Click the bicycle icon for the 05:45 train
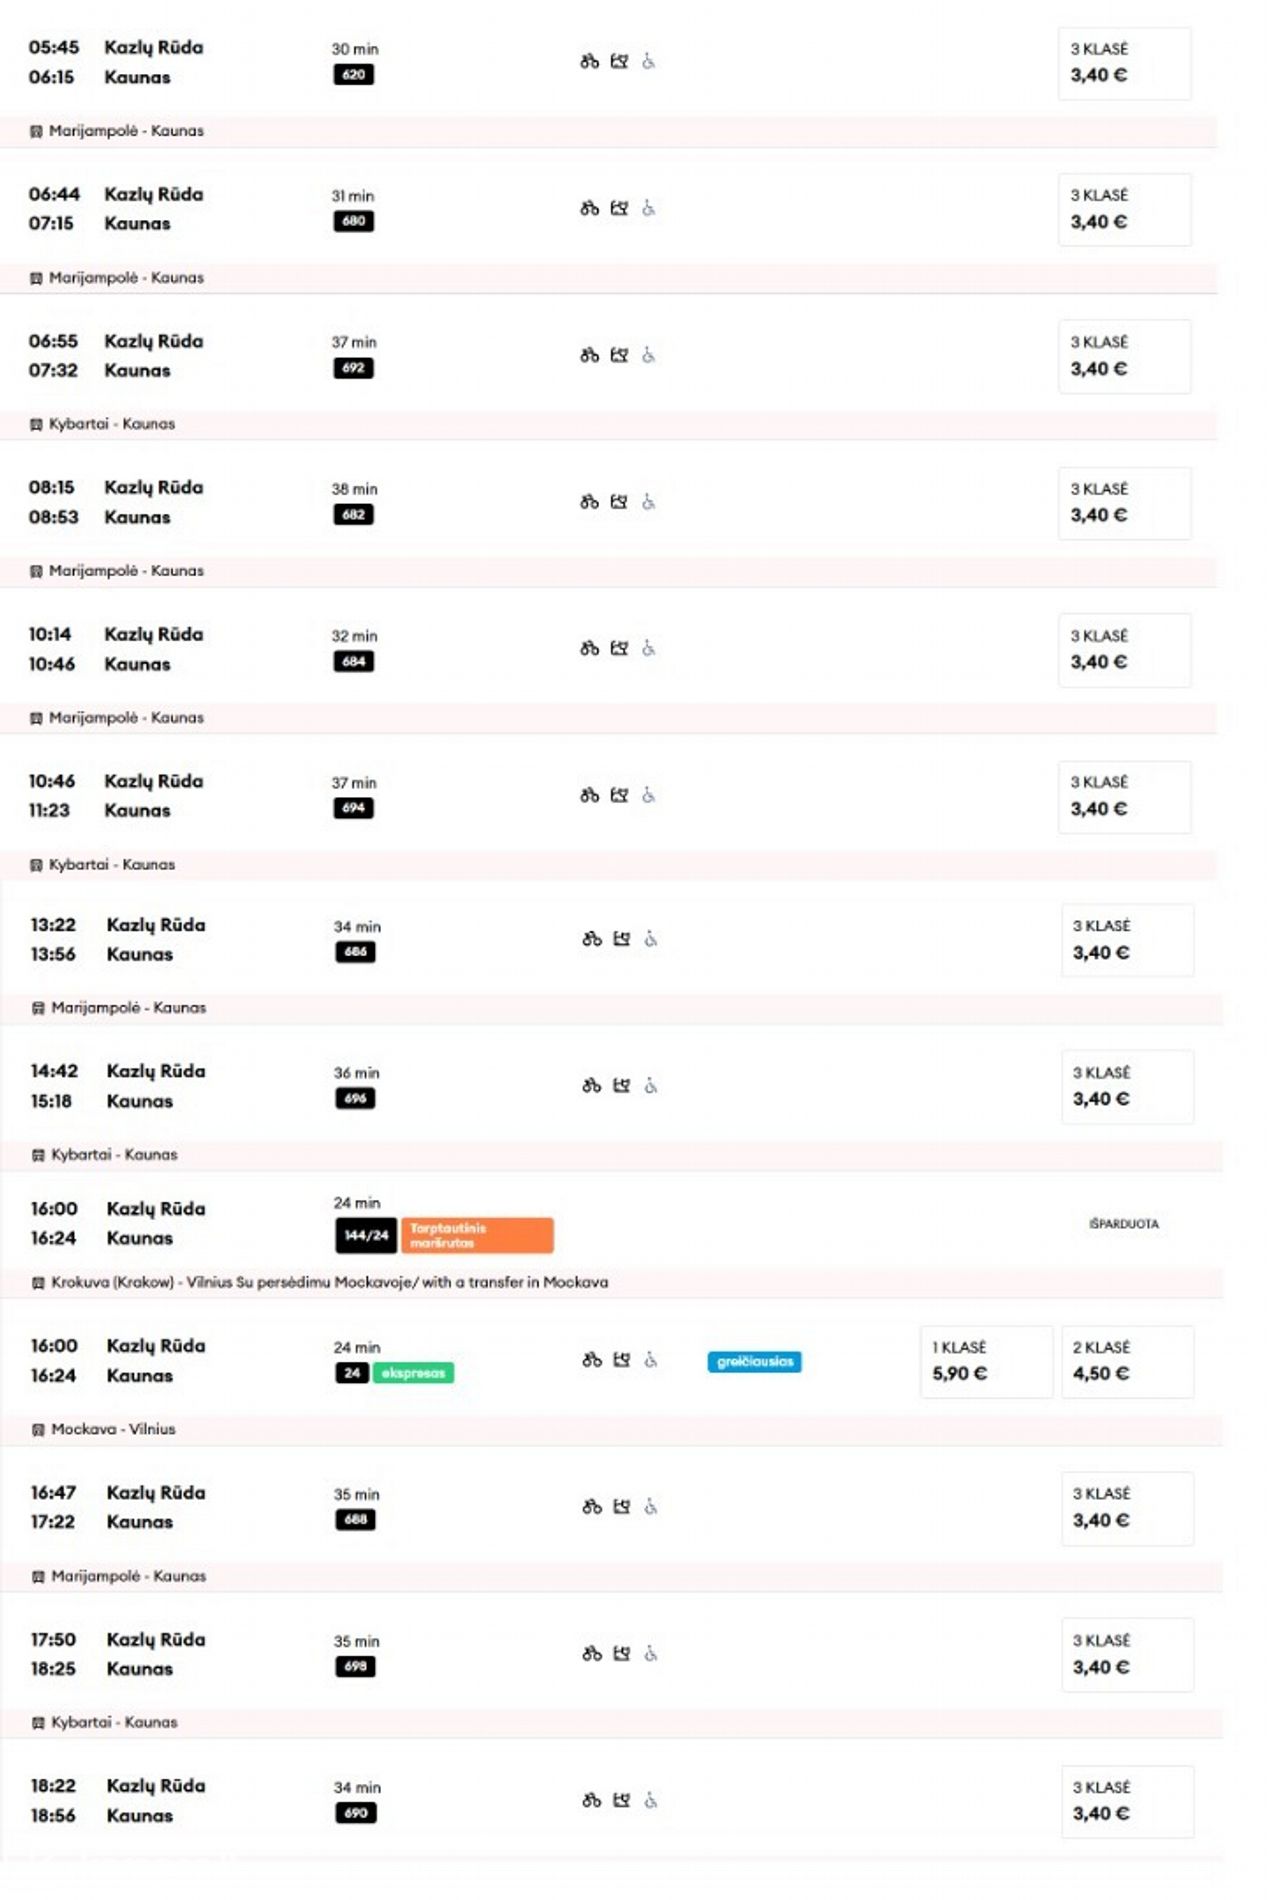 [589, 62]
